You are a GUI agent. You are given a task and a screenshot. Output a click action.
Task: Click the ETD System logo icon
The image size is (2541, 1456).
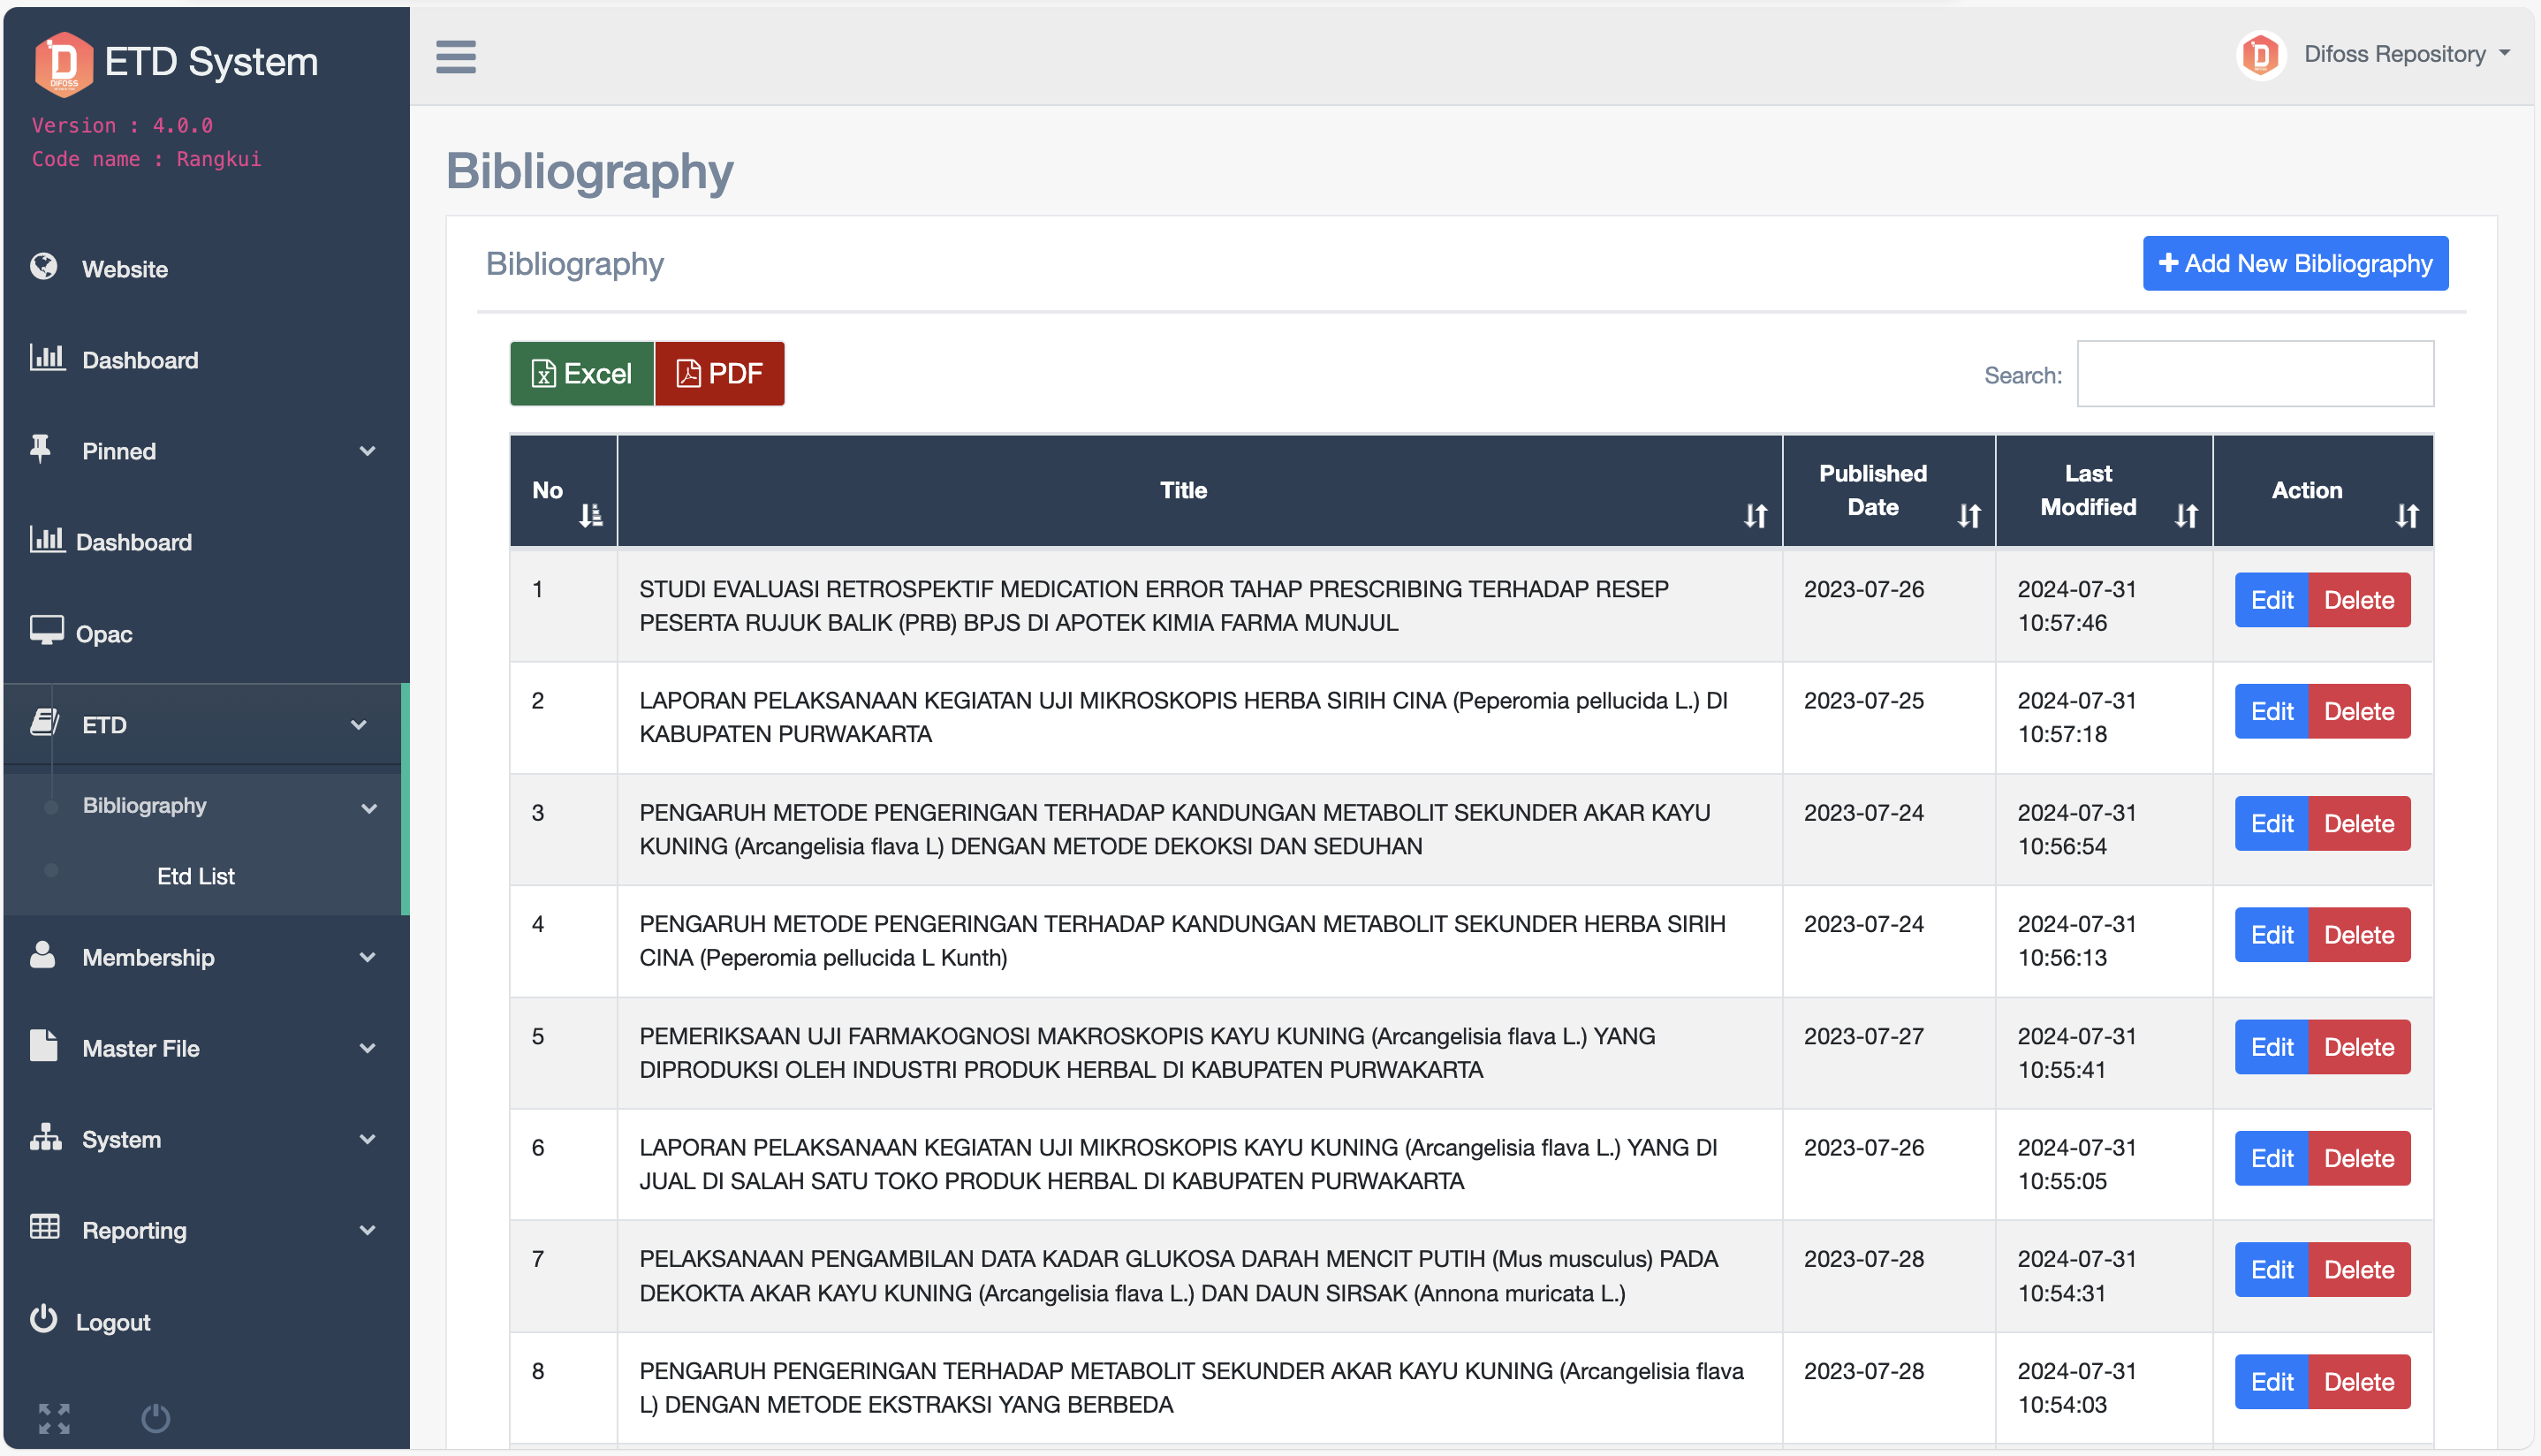pos(63,63)
